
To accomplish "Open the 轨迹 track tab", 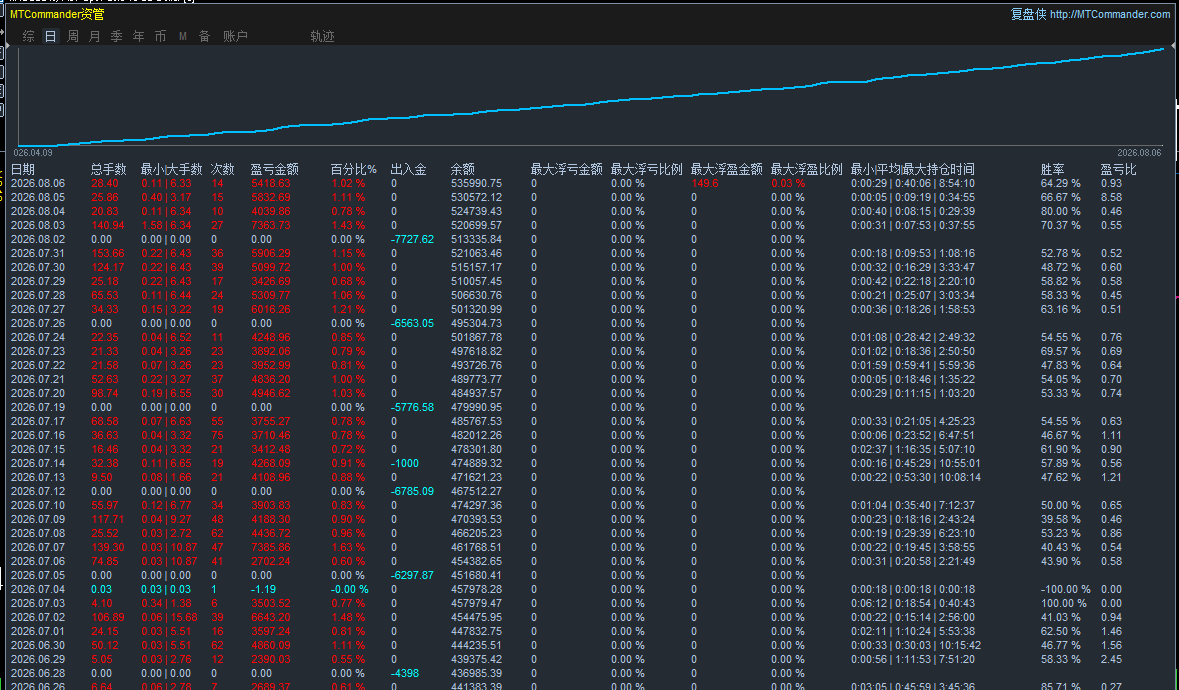I will (322, 36).
